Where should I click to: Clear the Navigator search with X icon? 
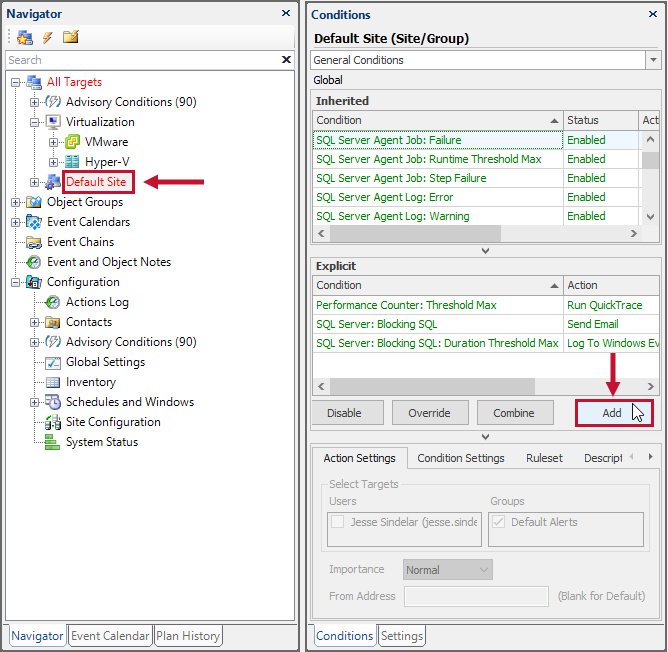[286, 60]
